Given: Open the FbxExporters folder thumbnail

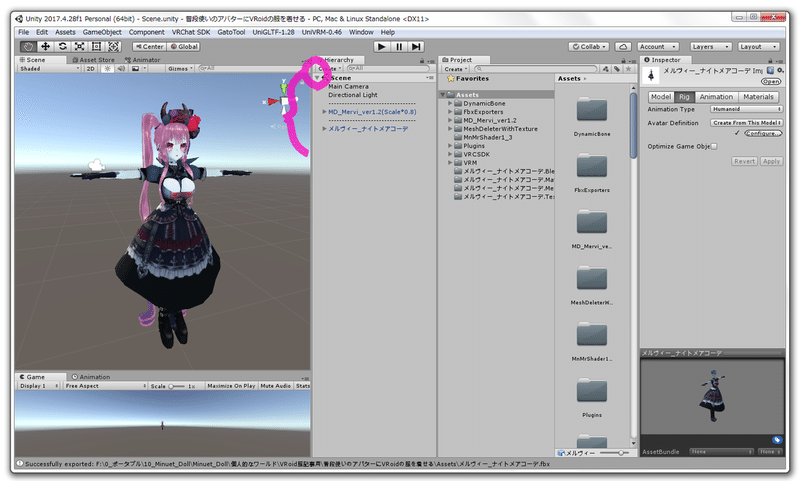Looking at the screenshot, I should [592, 166].
